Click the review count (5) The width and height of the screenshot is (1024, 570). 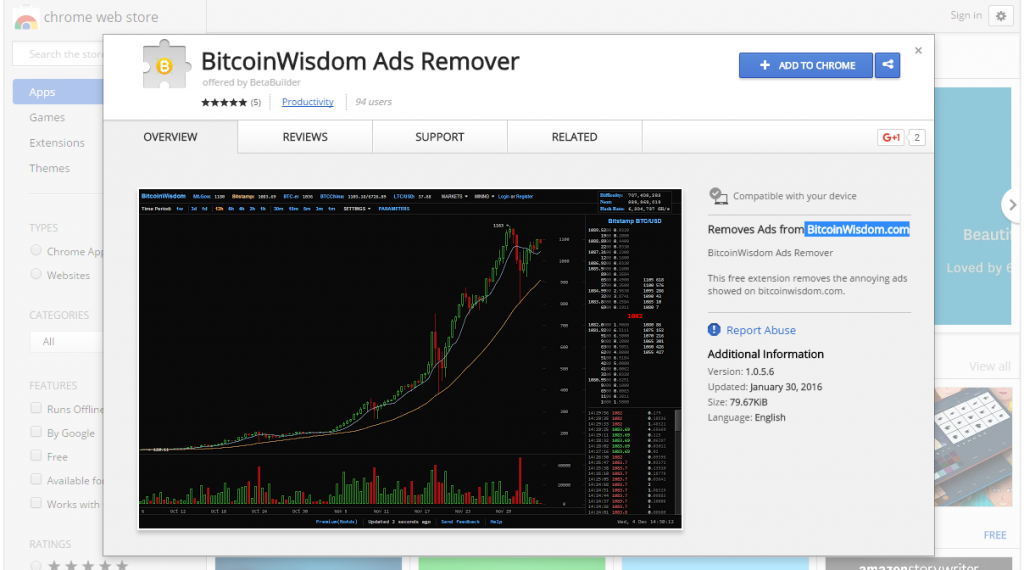coord(255,103)
